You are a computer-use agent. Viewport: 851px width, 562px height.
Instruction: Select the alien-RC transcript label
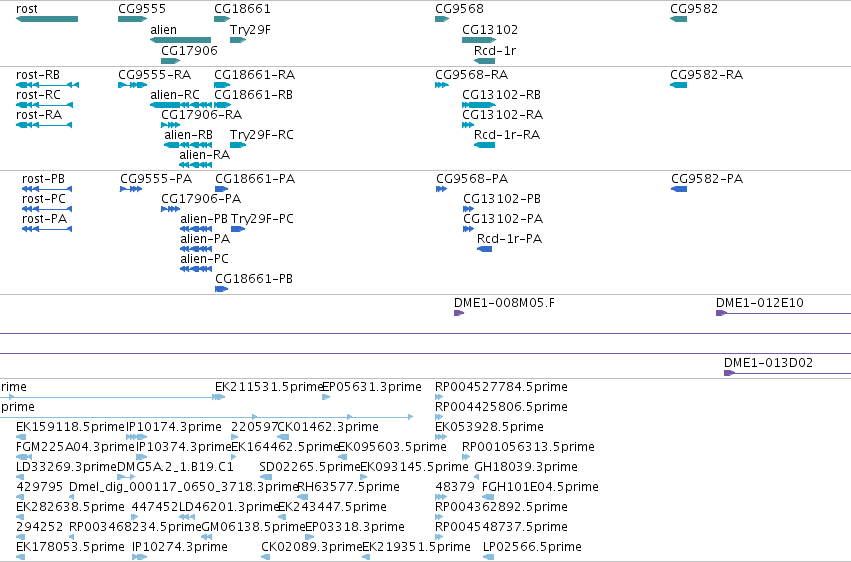(175, 94)
